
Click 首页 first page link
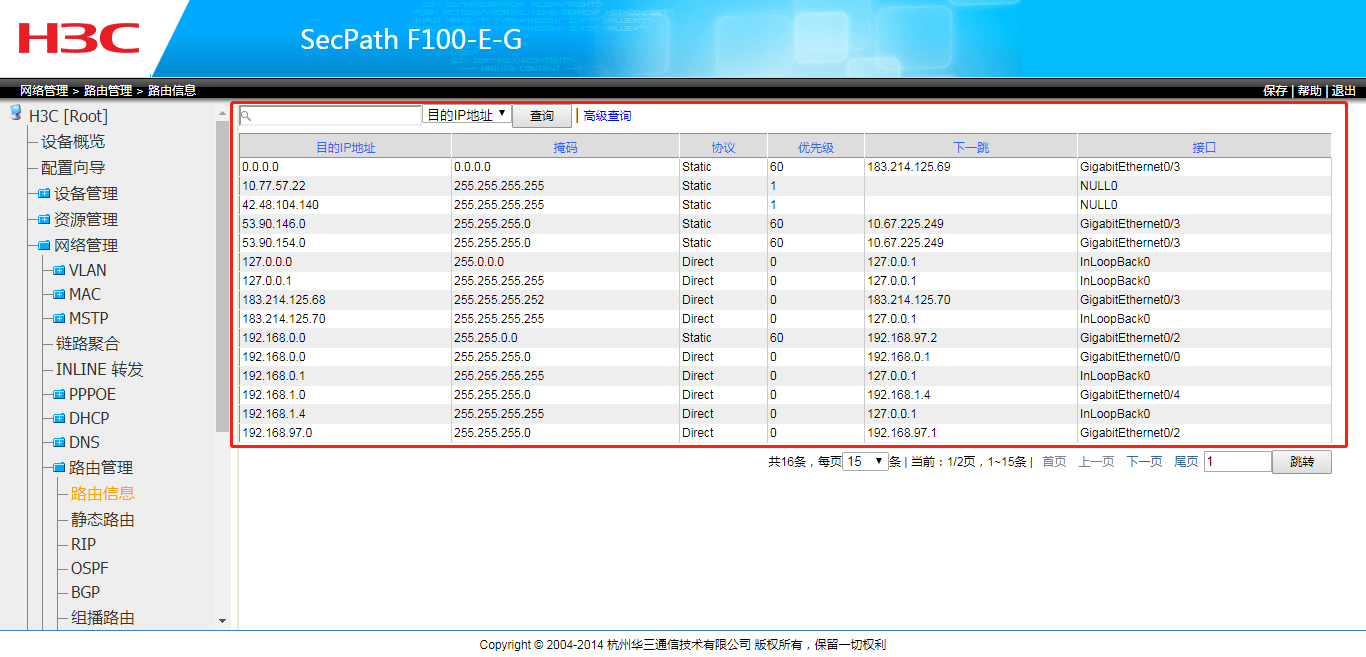1054,462
